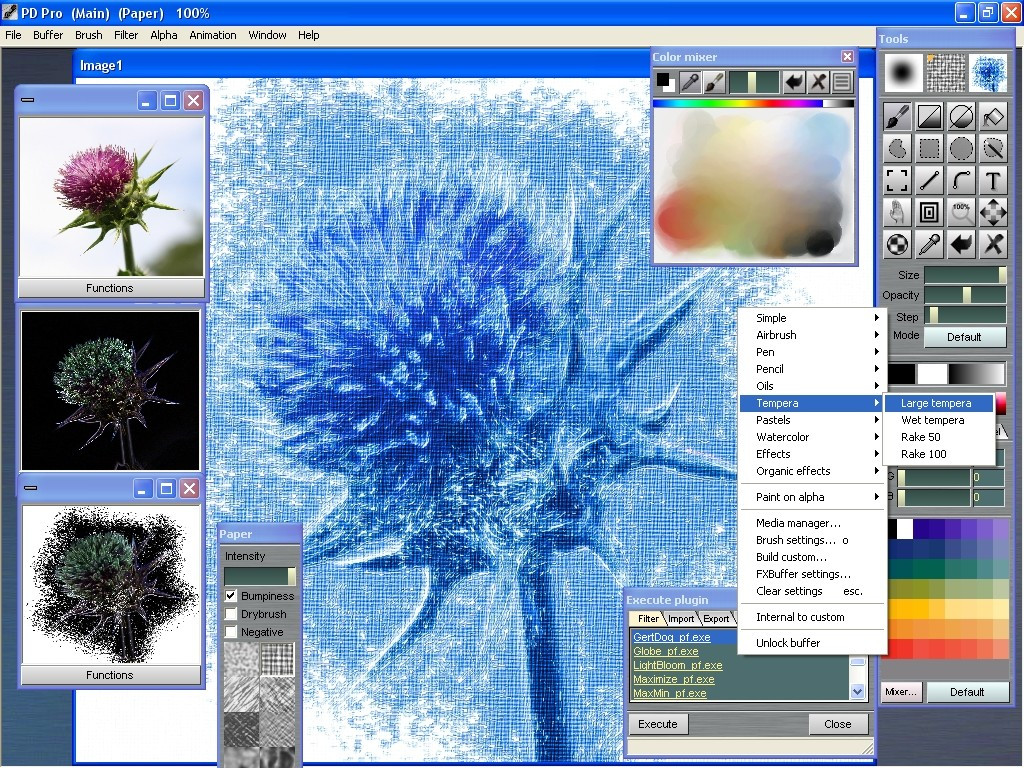The height and width of the screenshot is (768, 1024).
Task: Enable the Negative checkbox
Action: coord(231,632)
